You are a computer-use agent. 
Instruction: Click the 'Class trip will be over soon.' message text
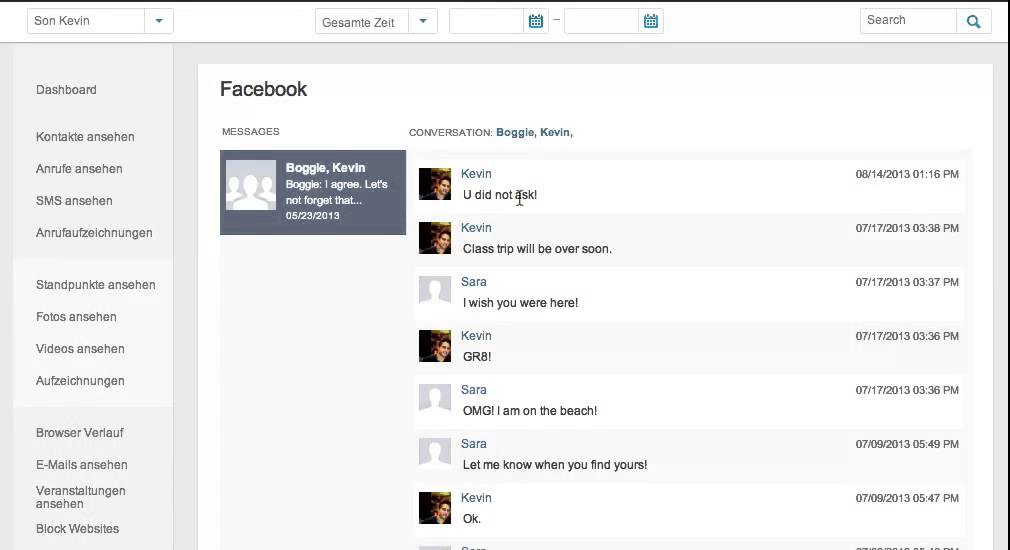tap(537, 249)
